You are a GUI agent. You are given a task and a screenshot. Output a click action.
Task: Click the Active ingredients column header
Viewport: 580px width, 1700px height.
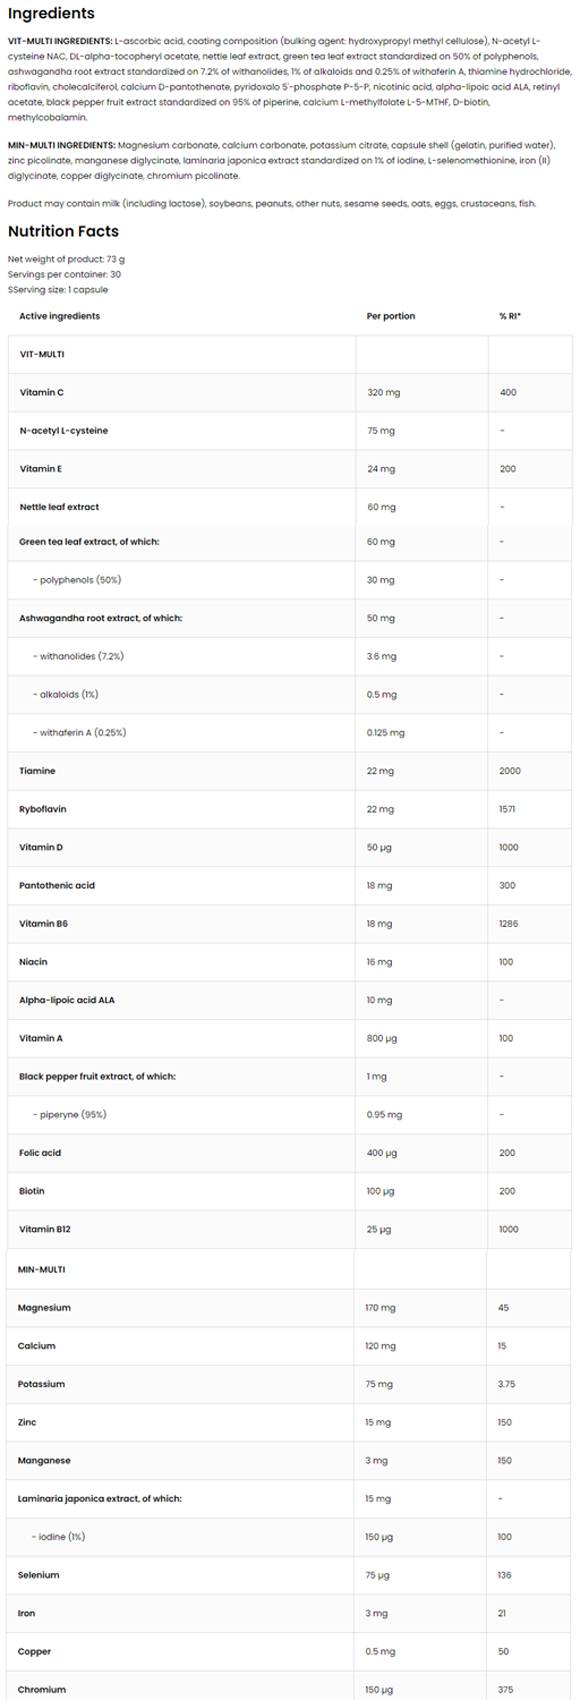pyautogui.click(x=60, y=316)
